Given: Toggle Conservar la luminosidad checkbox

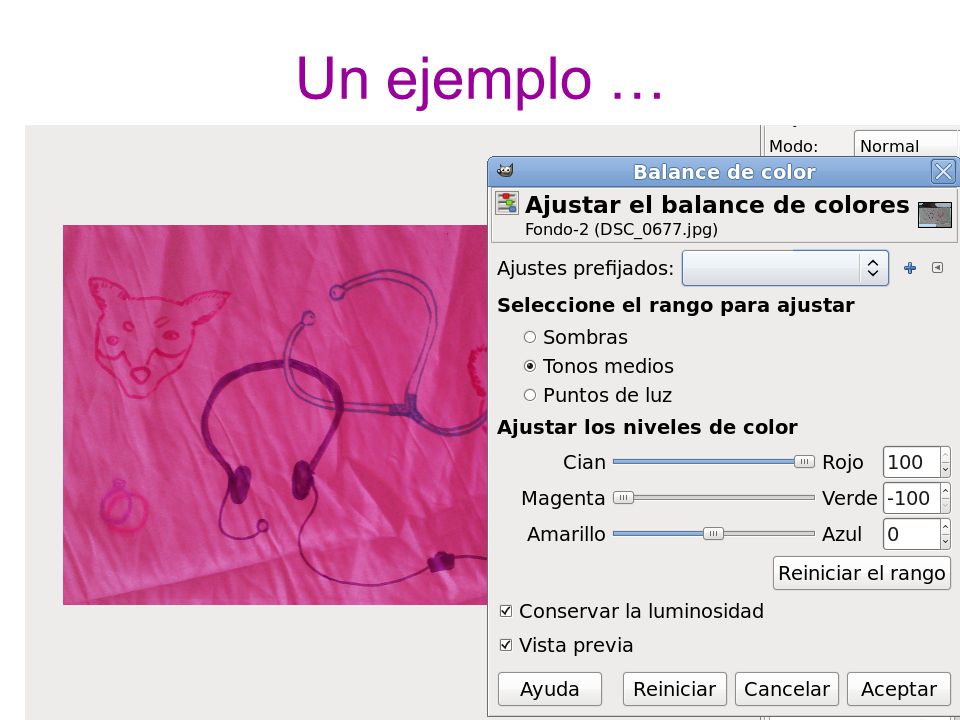Looking at the screenshot, I should tap(506, 611).
